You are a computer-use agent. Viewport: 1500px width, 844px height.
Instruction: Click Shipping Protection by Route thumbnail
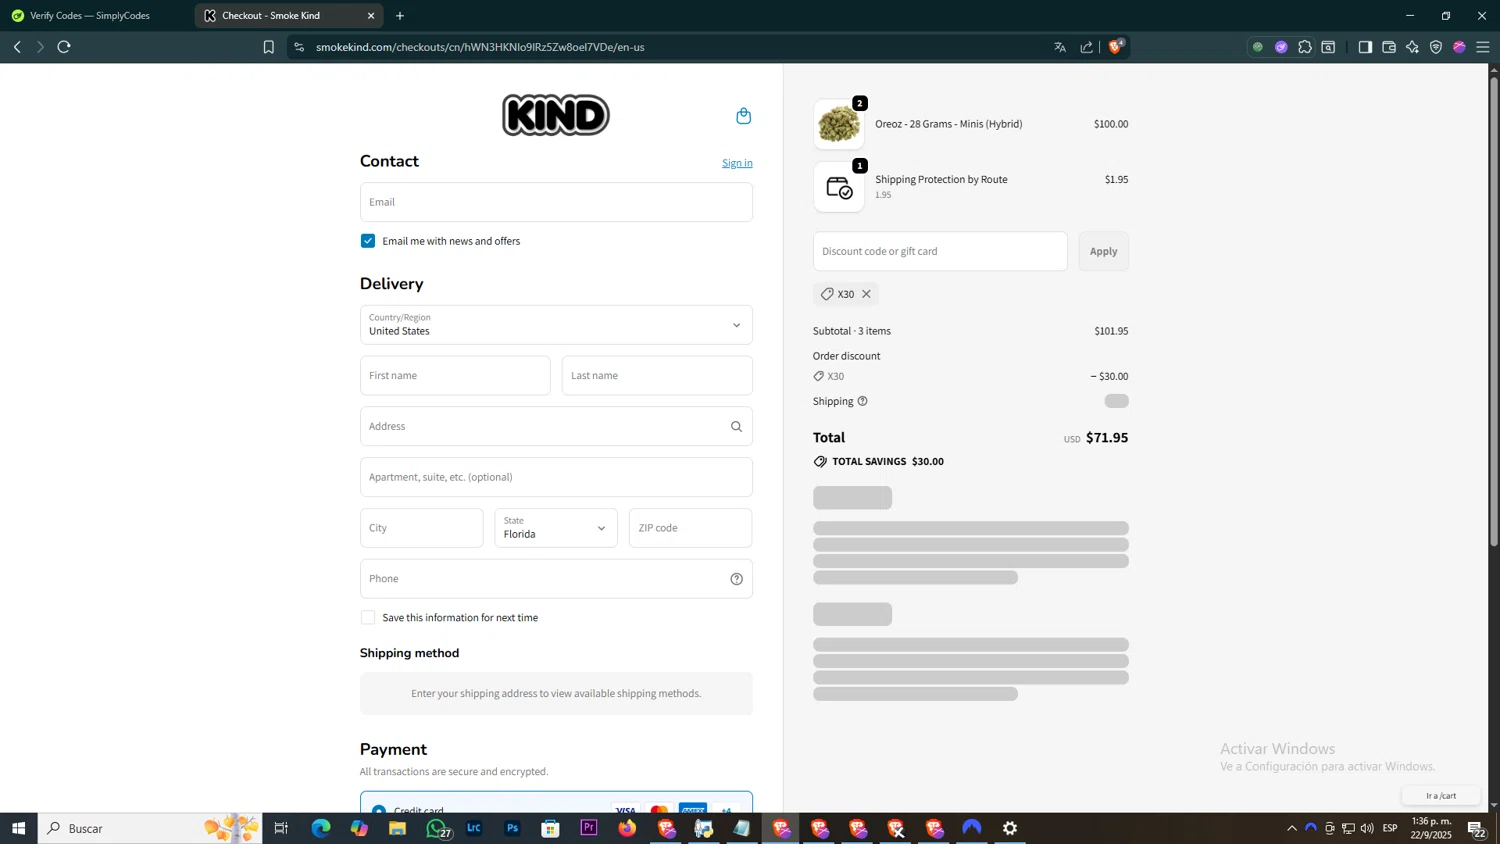(839, 187)
